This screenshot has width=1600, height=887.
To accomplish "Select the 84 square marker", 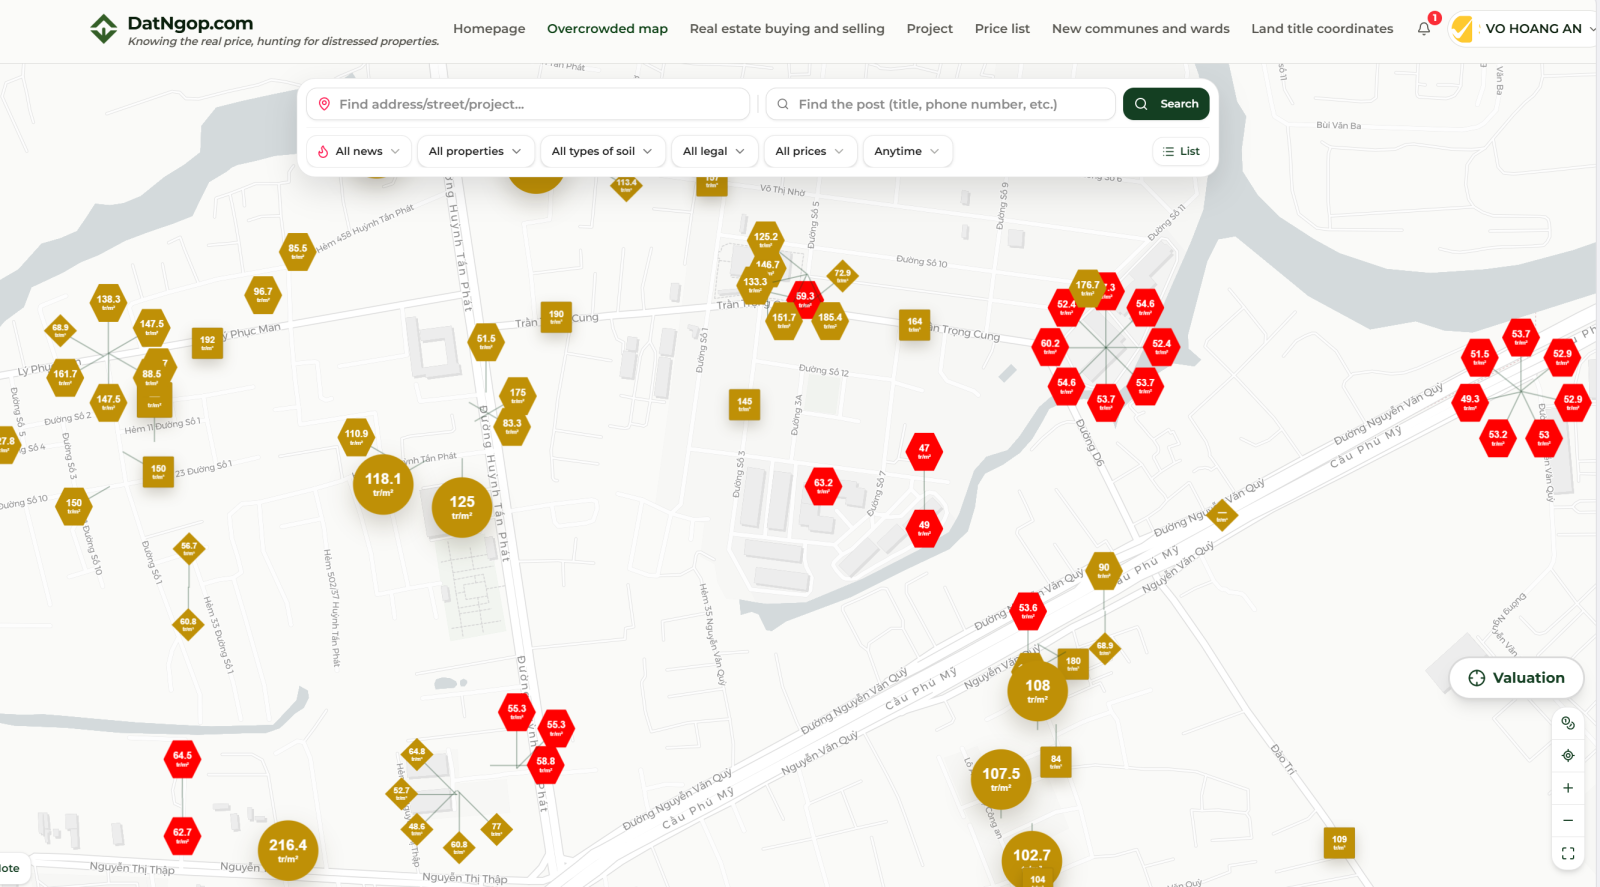I will (1056, 762).
